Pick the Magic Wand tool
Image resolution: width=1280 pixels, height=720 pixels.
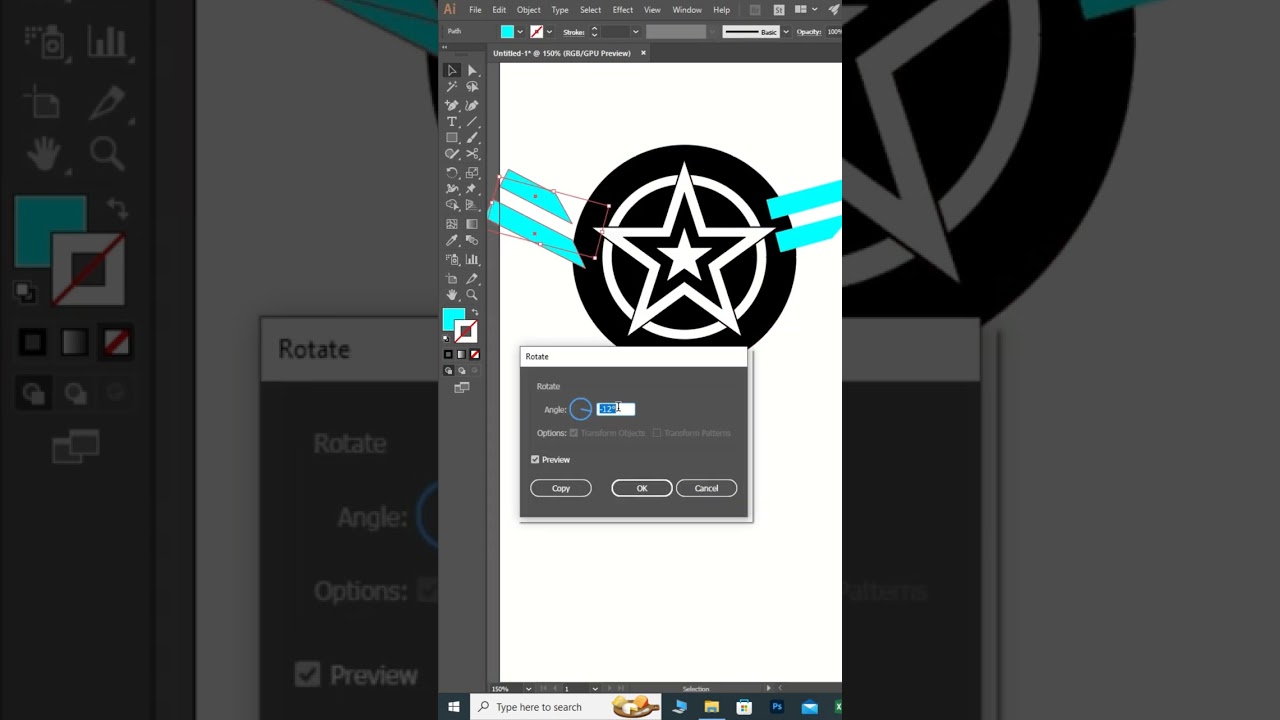(x=452, y=87)
